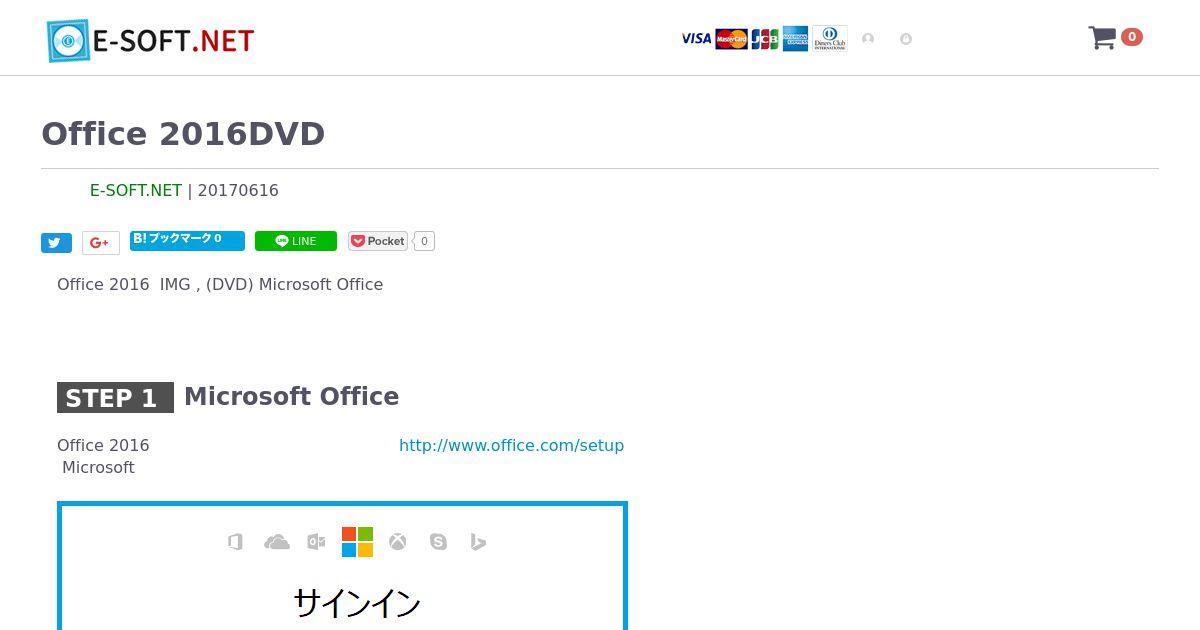Open the http://www.office.com/setup link
The width and height of the screenshot is (1200, 630).
pos(511,445)
